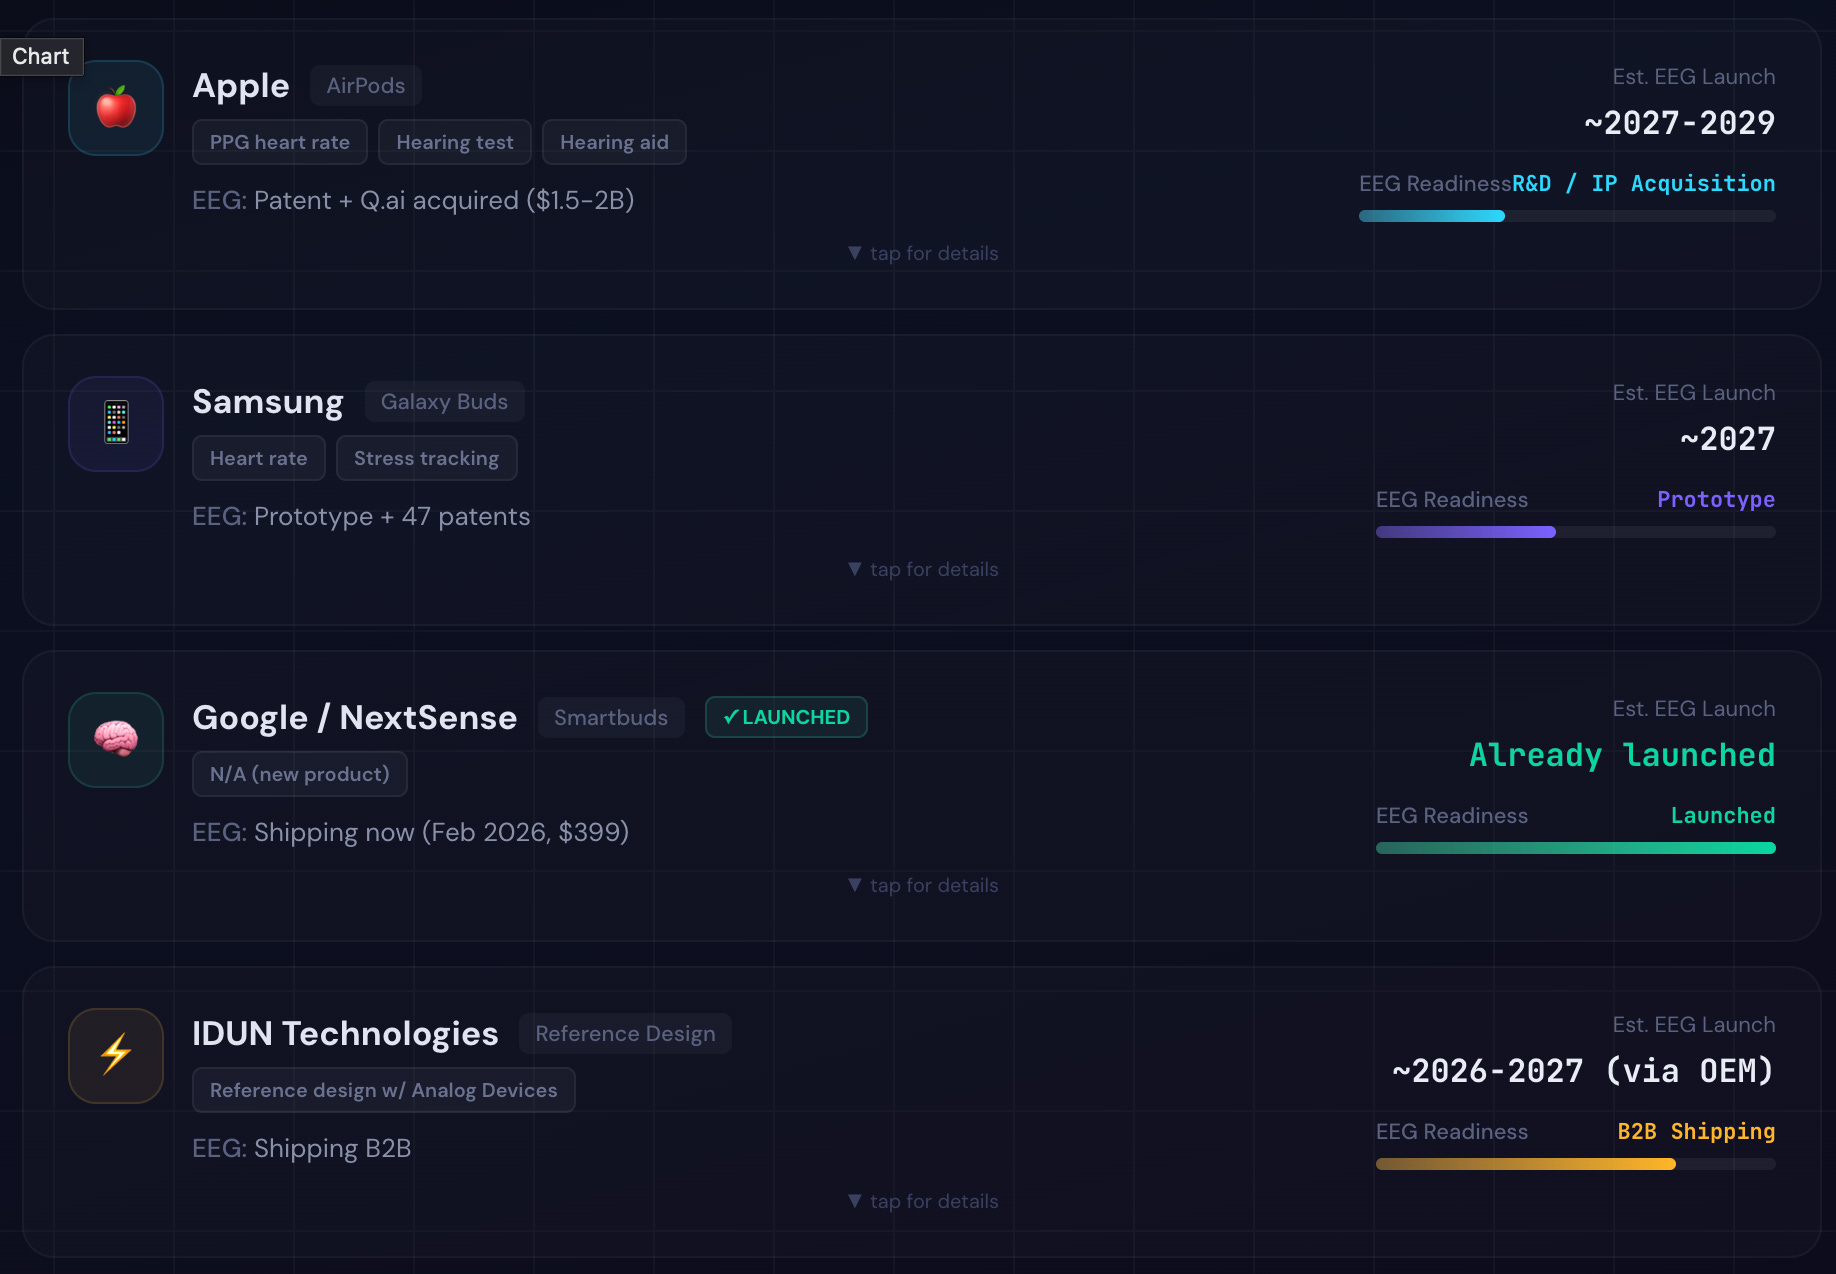Viewport: 1836px width, 1274px height.
Task: Select the AirPods product tag
Action: 366,86
